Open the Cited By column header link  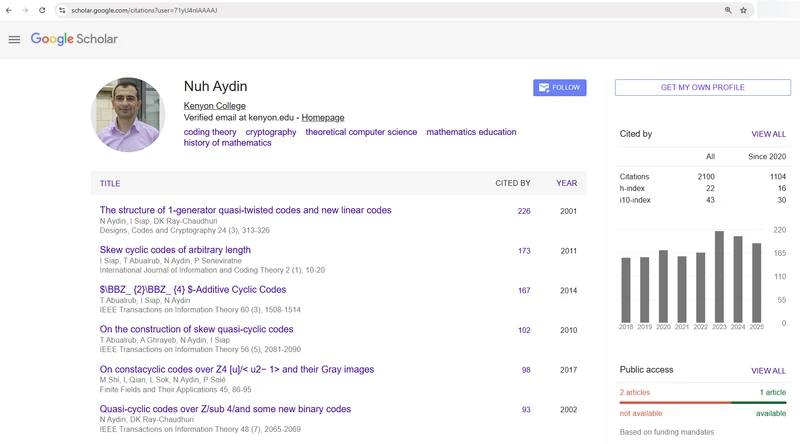coord(513,184)
